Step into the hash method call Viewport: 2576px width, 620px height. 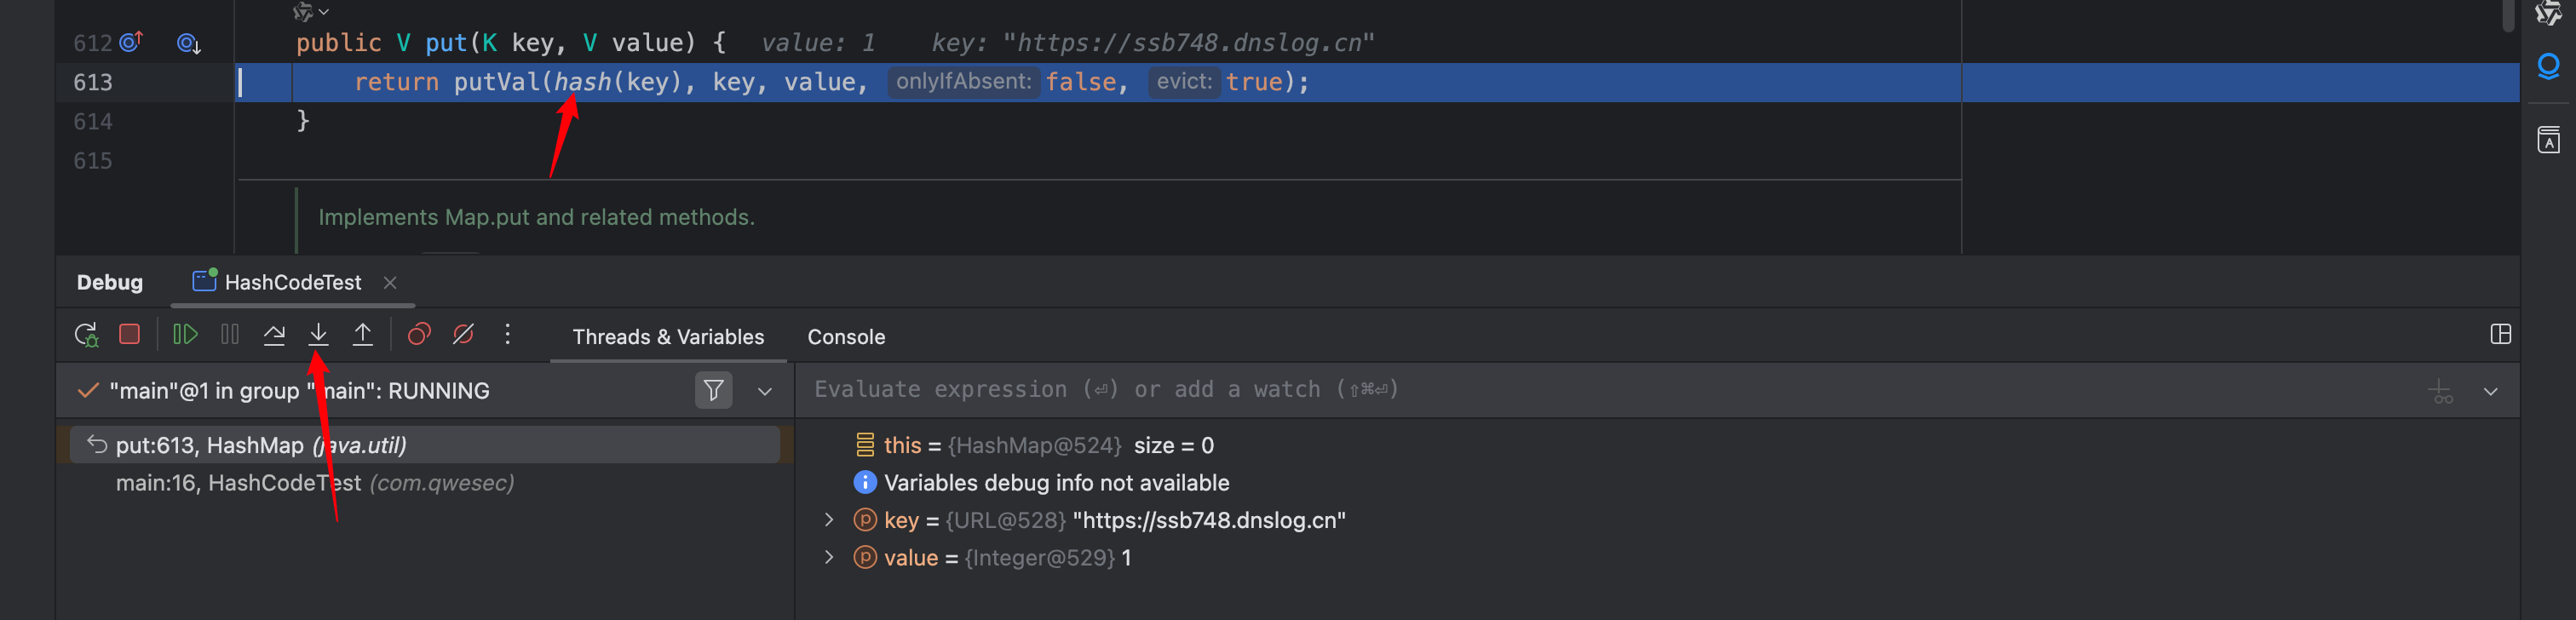pos(319,335)
